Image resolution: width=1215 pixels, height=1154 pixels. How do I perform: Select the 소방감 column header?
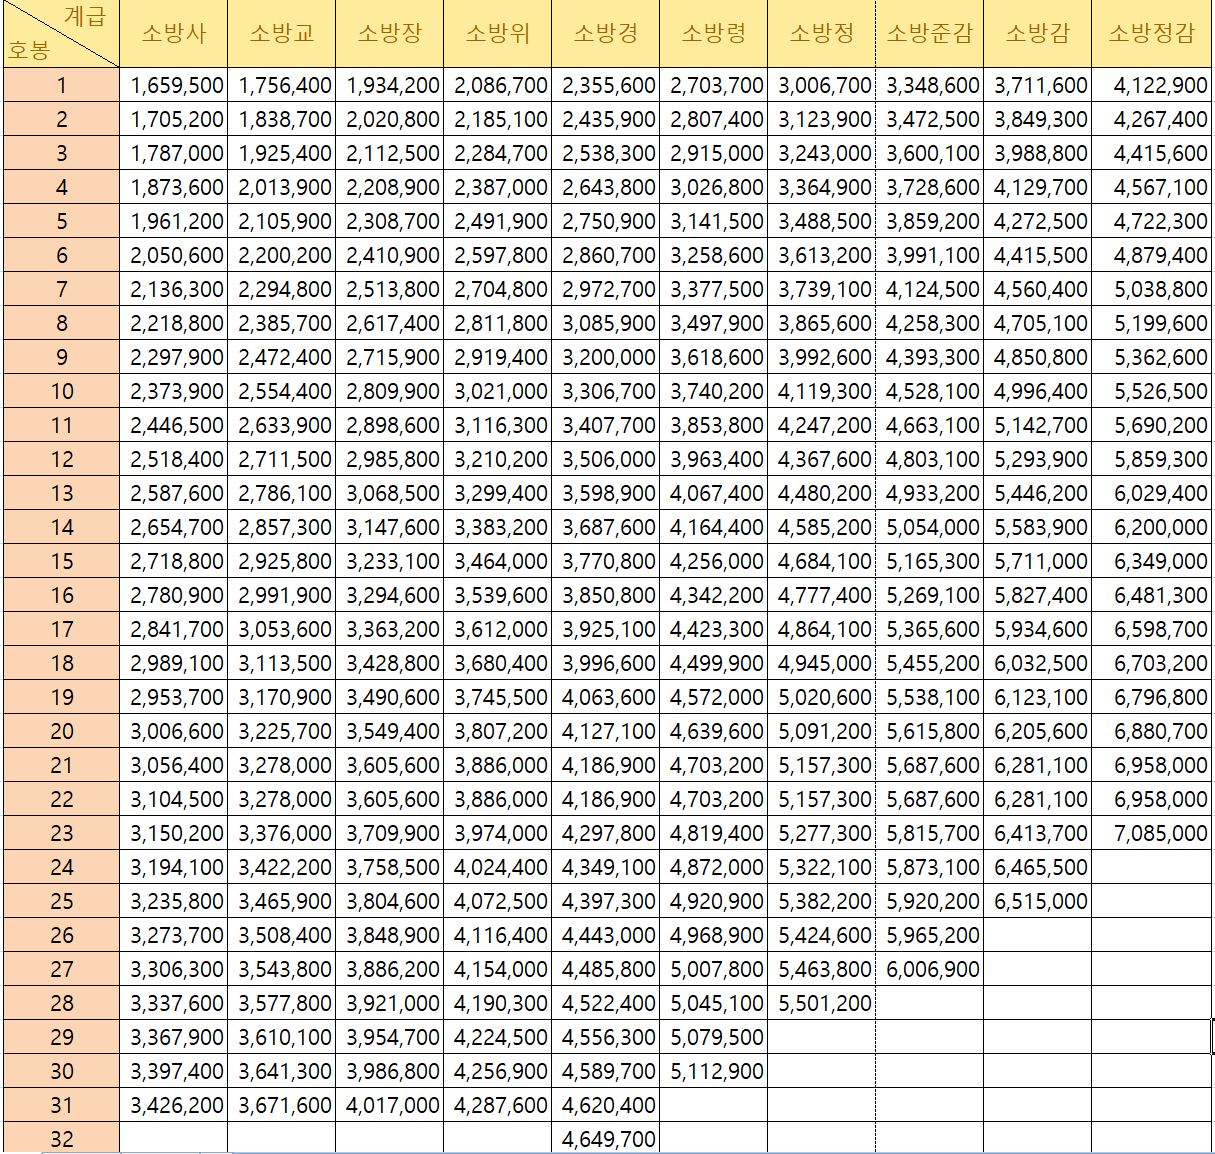click(x=1038, y=34)
